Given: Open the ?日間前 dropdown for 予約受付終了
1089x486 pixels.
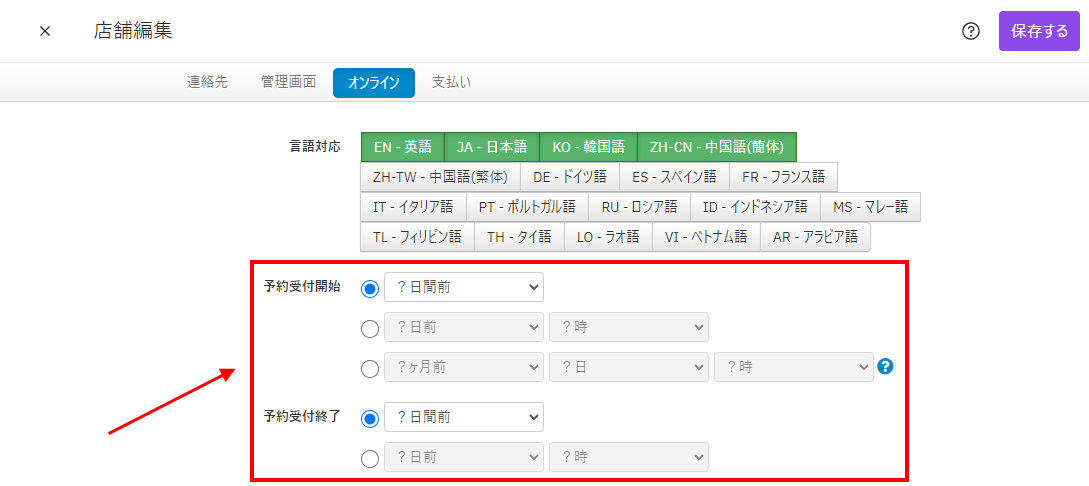Looking at the screenshot, I should pos(463,417).
